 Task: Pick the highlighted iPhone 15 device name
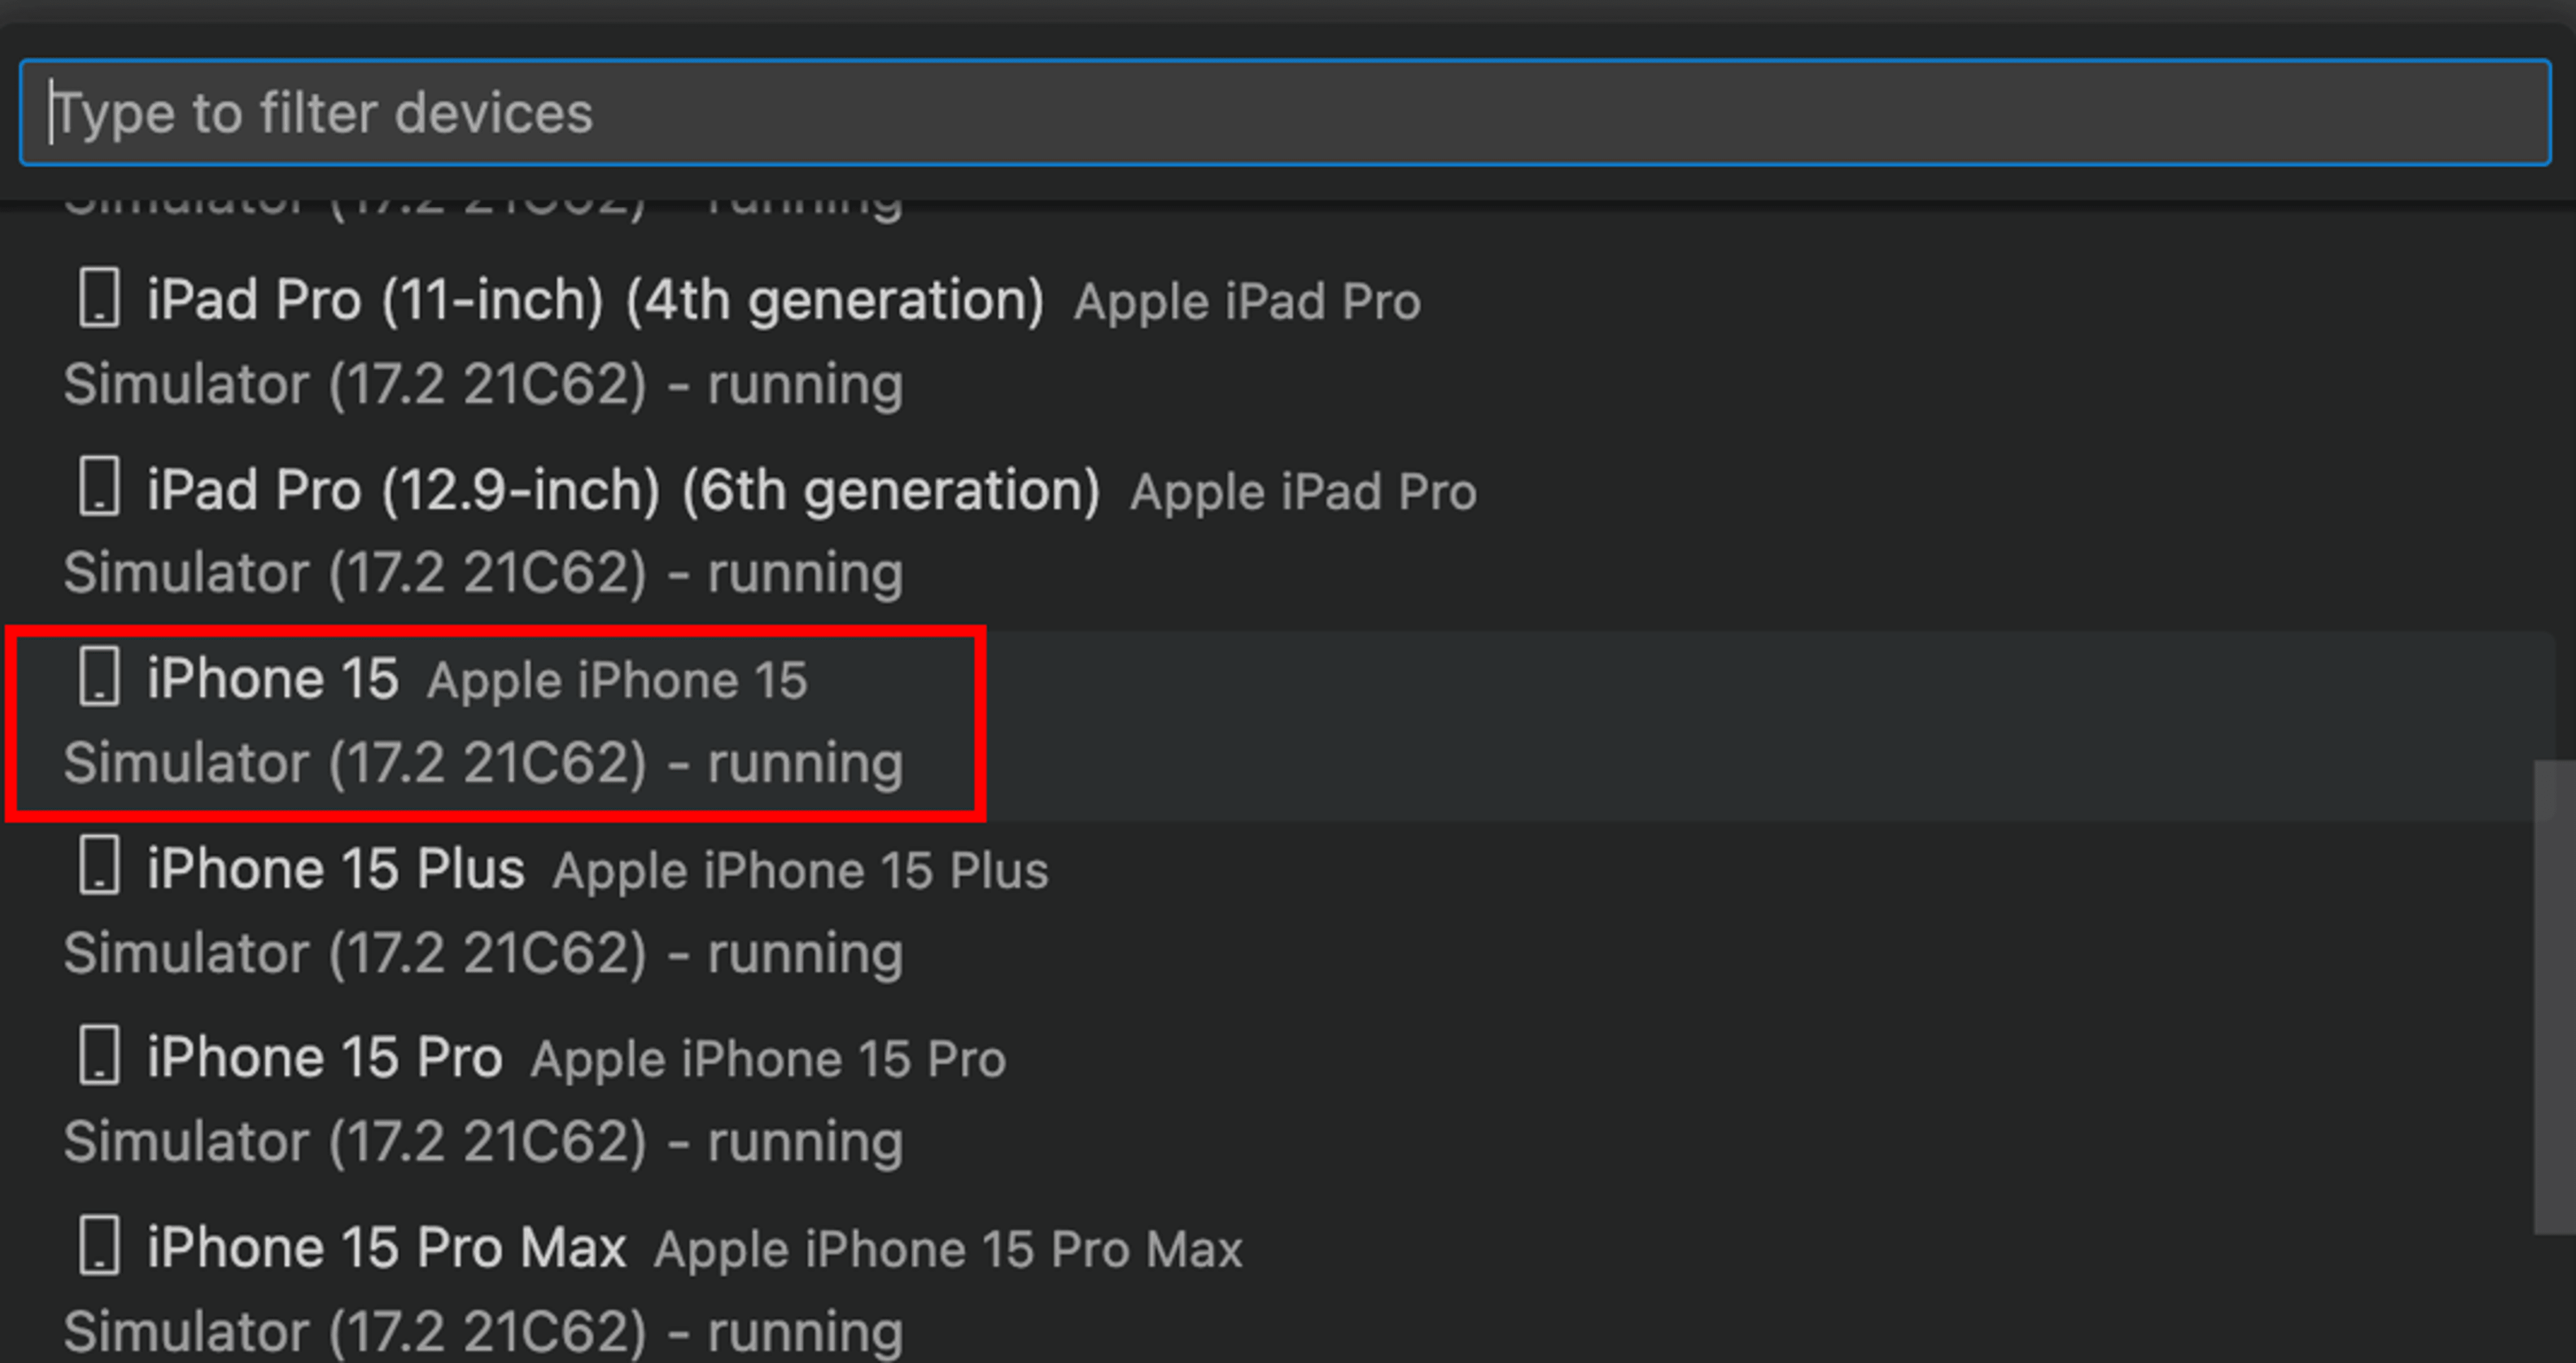pos(272,678)
